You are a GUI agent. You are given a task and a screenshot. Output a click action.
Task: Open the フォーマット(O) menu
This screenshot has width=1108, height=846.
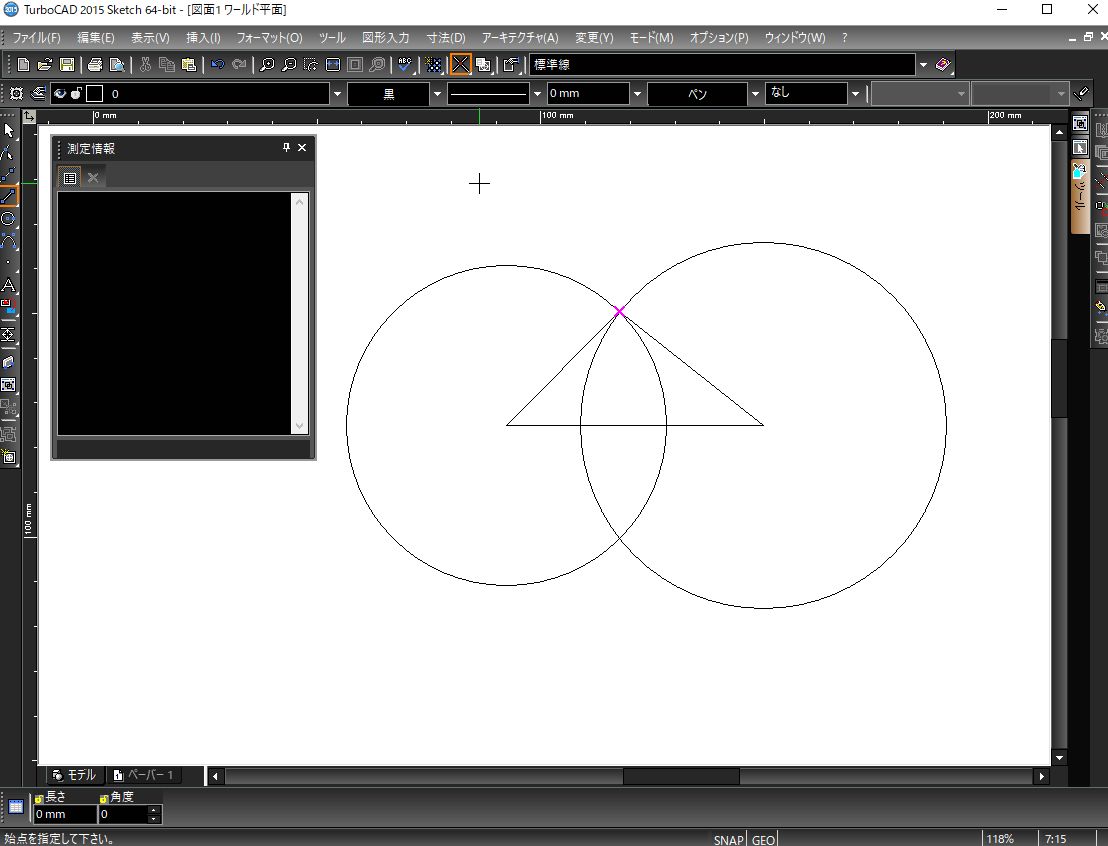269,37
